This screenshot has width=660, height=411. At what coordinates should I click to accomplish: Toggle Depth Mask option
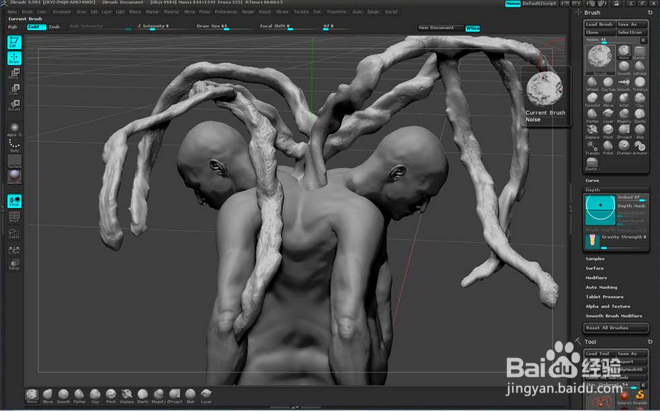631,206
